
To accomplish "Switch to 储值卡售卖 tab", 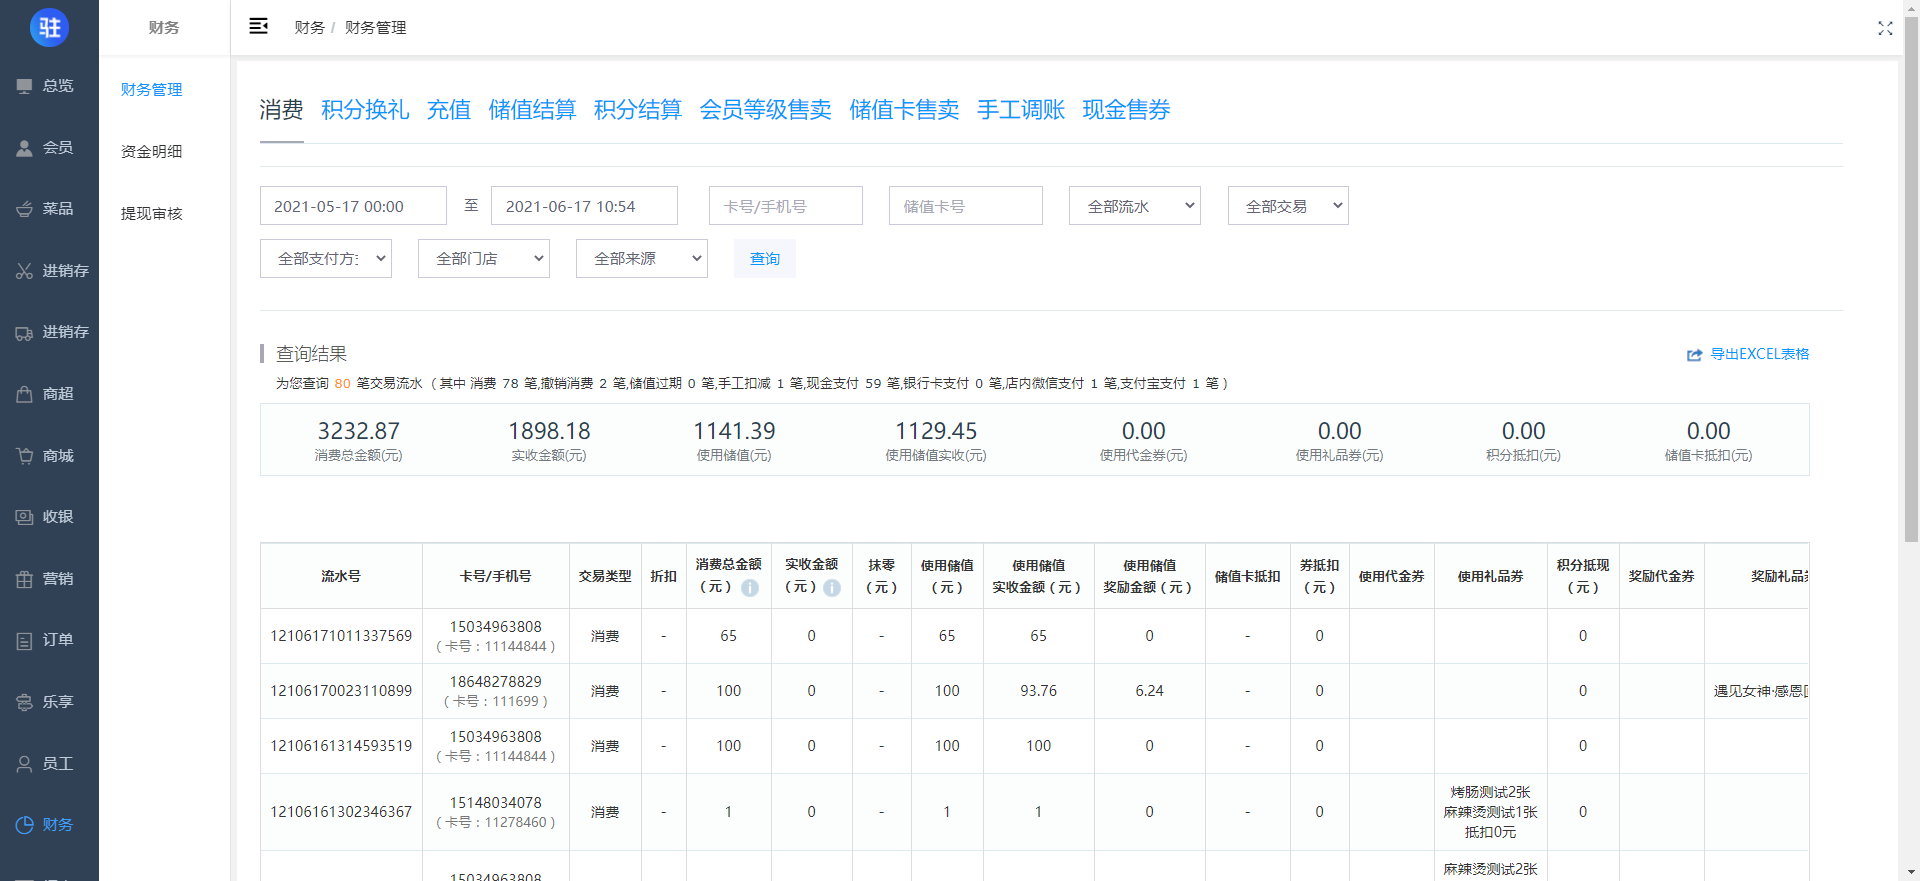I will (904, 110).
